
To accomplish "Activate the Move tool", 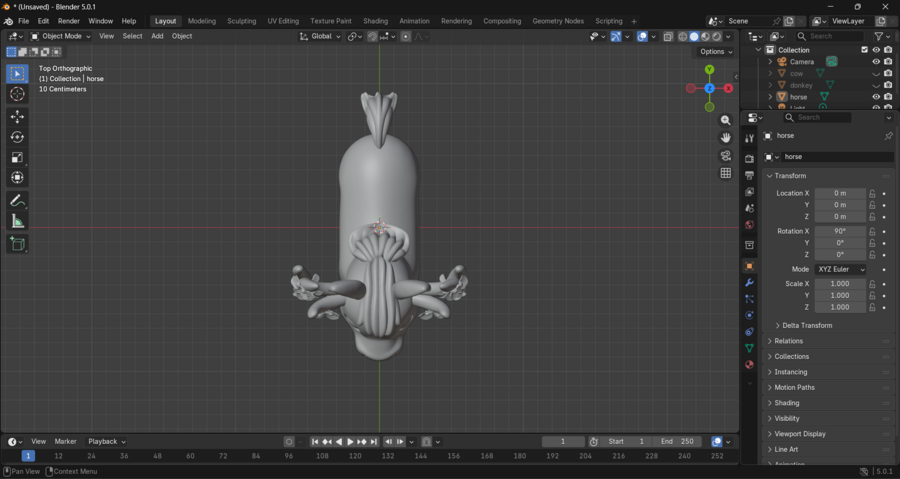I will (x=17, y=117).
